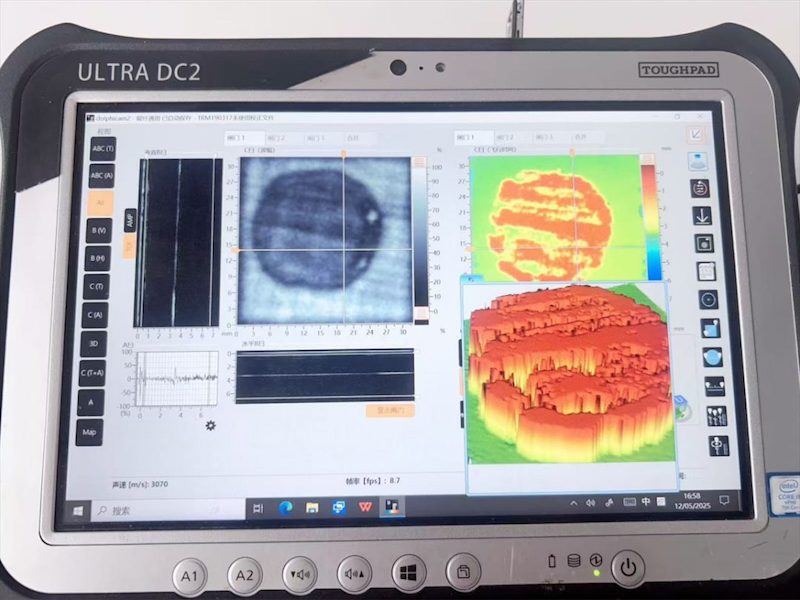Choose the C (T) thickness C-scan view
The height and width of the screenshot is (600, 800).
coord(96,286)
